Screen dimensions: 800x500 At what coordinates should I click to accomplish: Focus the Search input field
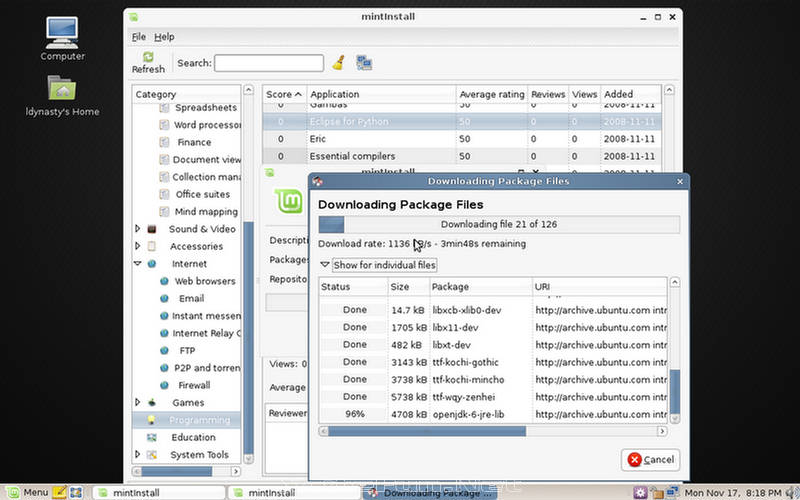[269, 63]
